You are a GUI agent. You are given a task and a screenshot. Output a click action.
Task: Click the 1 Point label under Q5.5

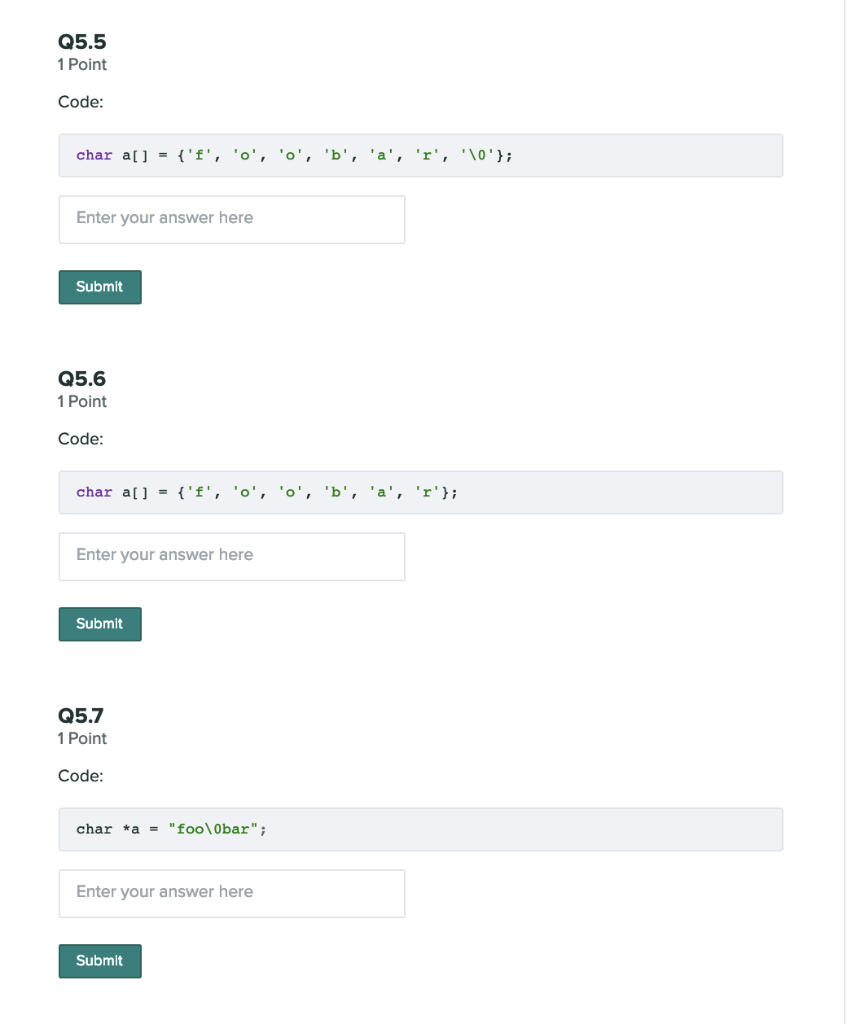tap(81, 64)
